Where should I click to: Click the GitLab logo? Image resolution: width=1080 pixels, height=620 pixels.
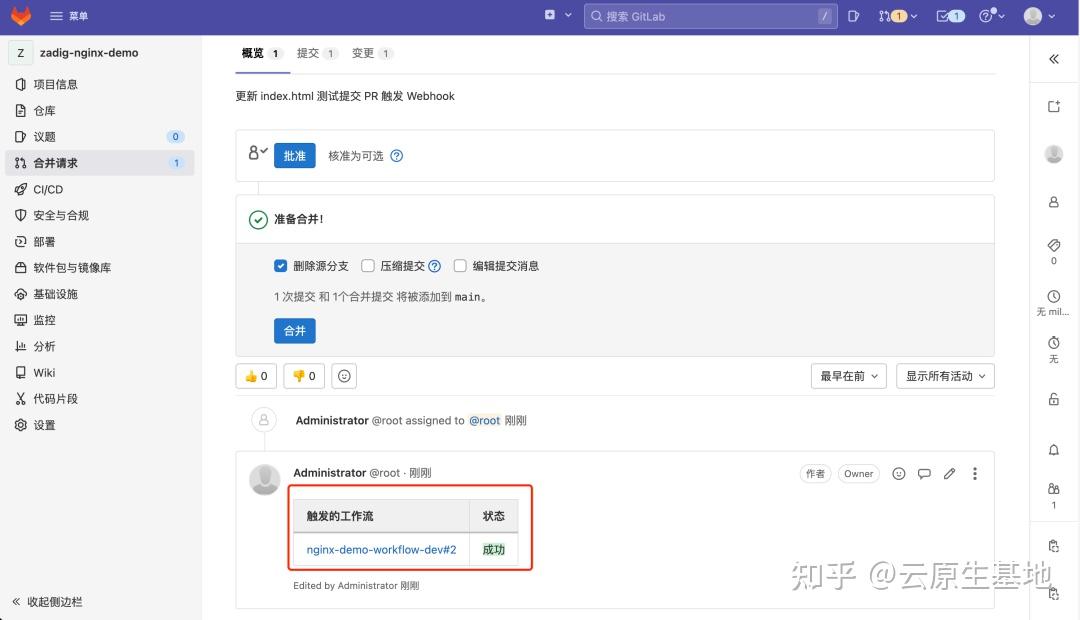[x=18, y=16]
